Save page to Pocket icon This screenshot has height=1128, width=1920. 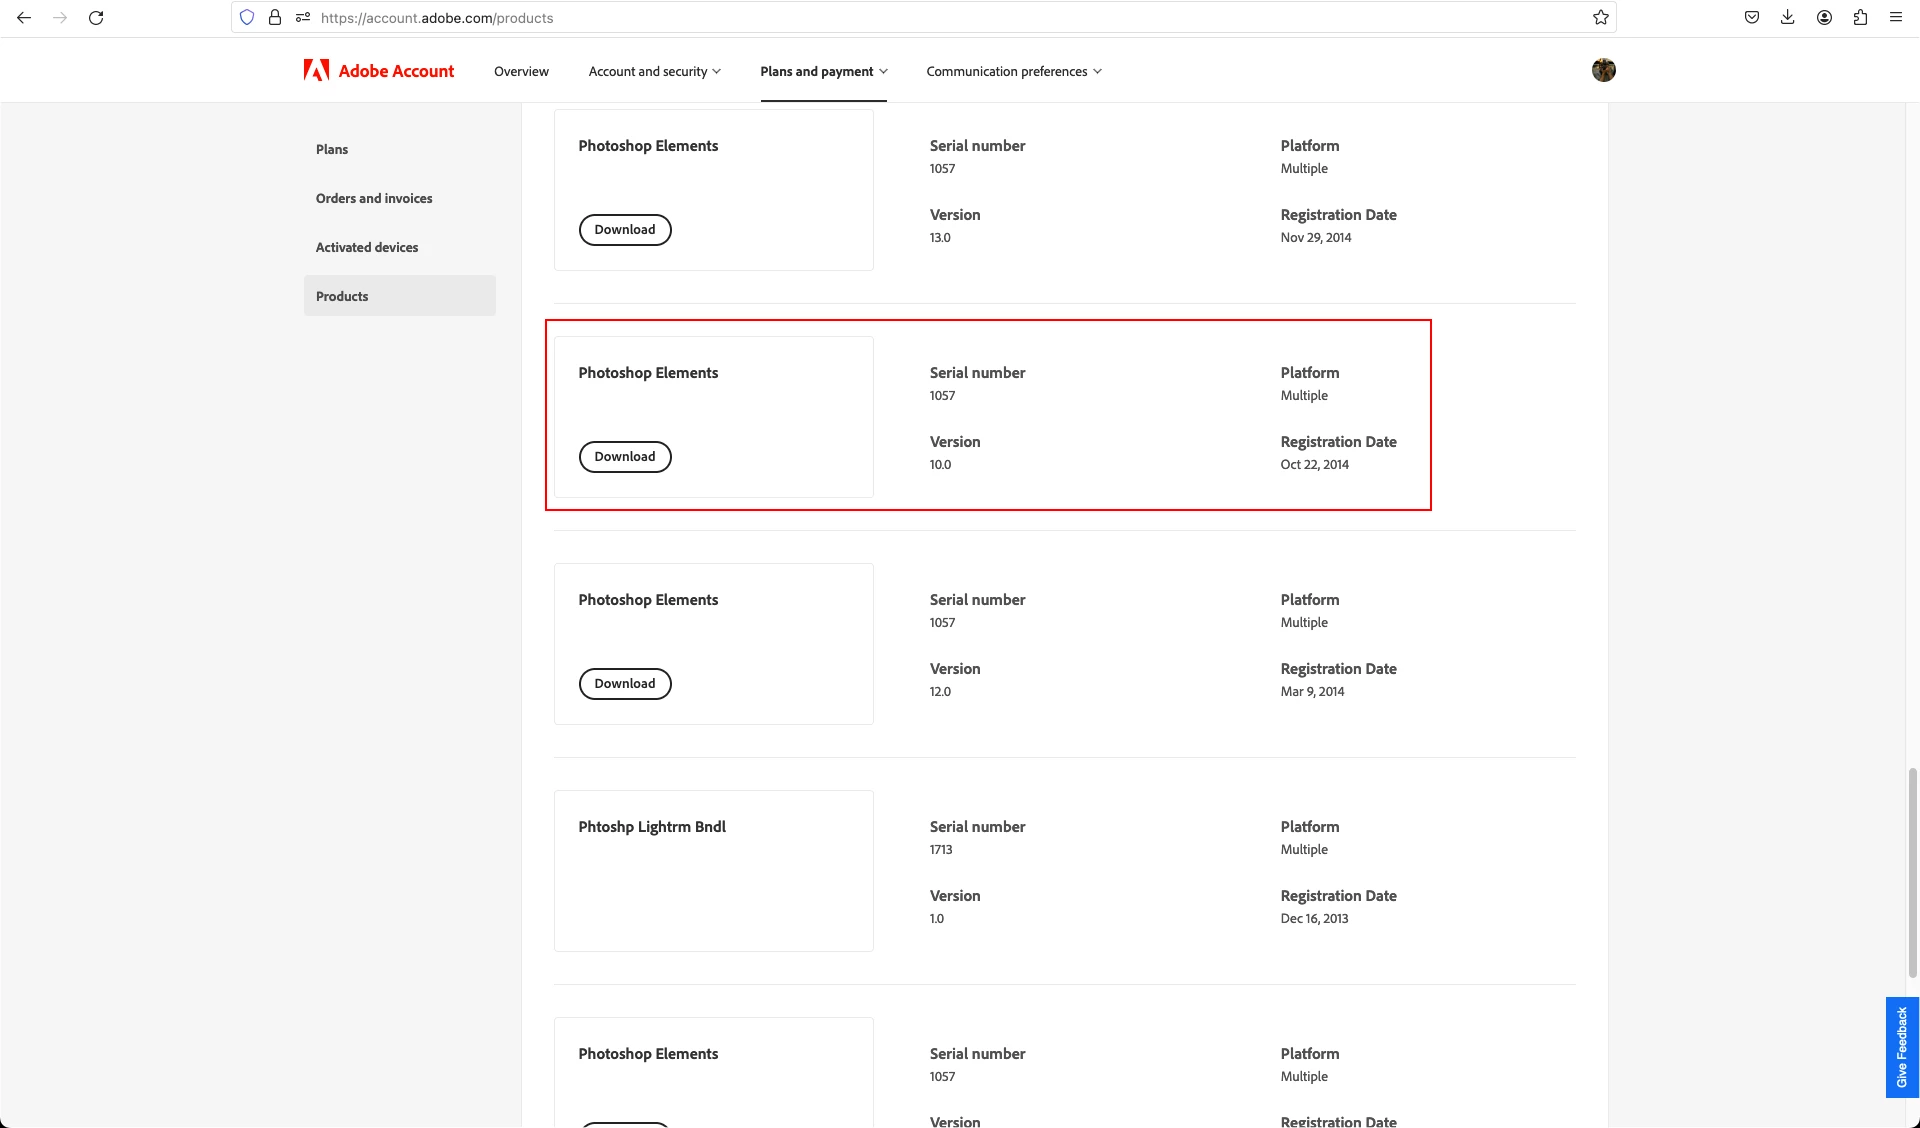(x=1752, y=18)
